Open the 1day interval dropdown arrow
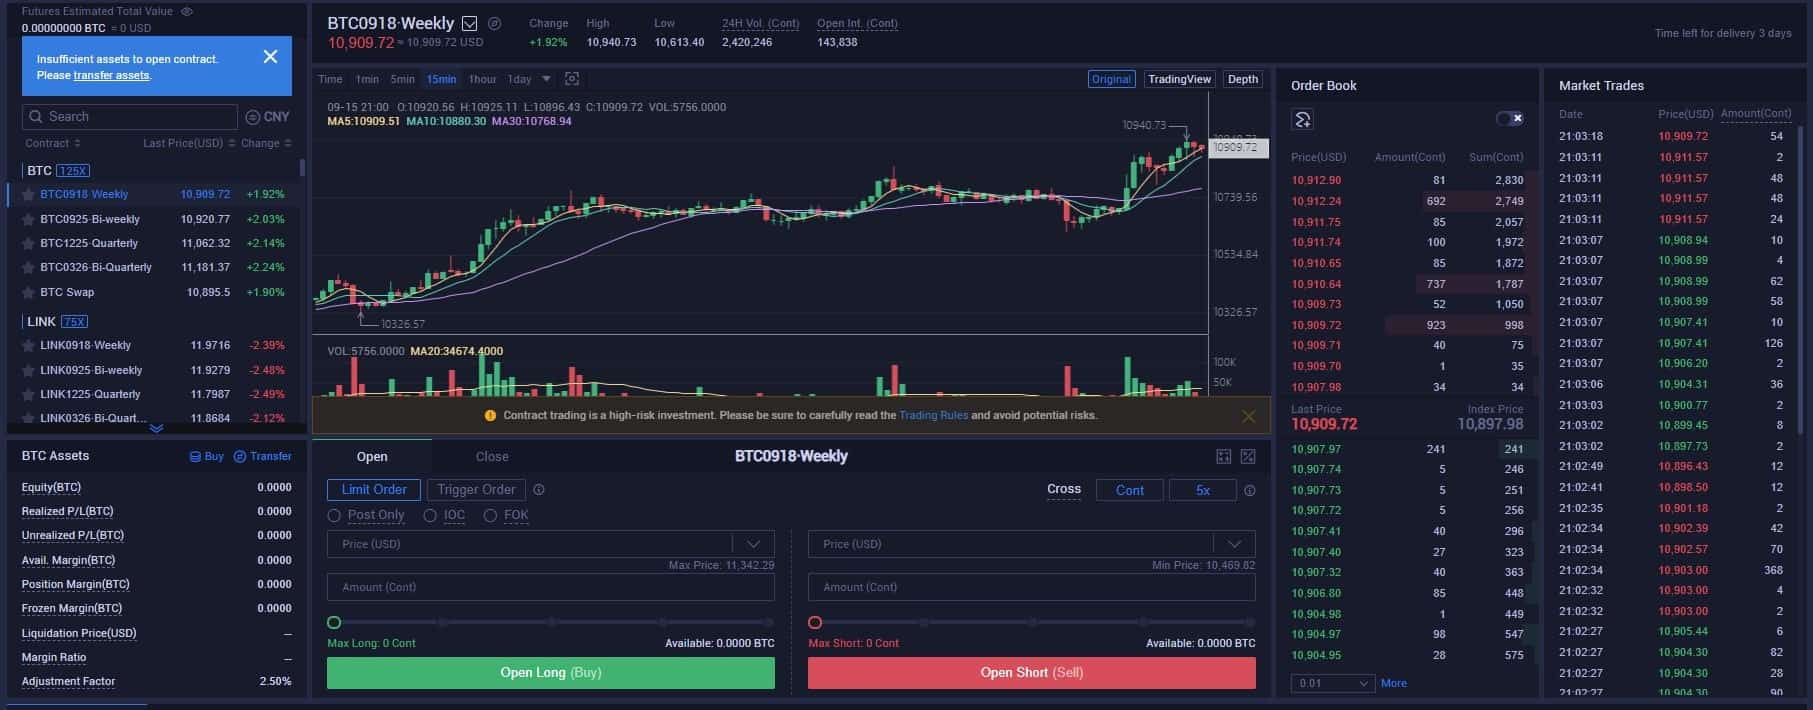 coord(546,79)
